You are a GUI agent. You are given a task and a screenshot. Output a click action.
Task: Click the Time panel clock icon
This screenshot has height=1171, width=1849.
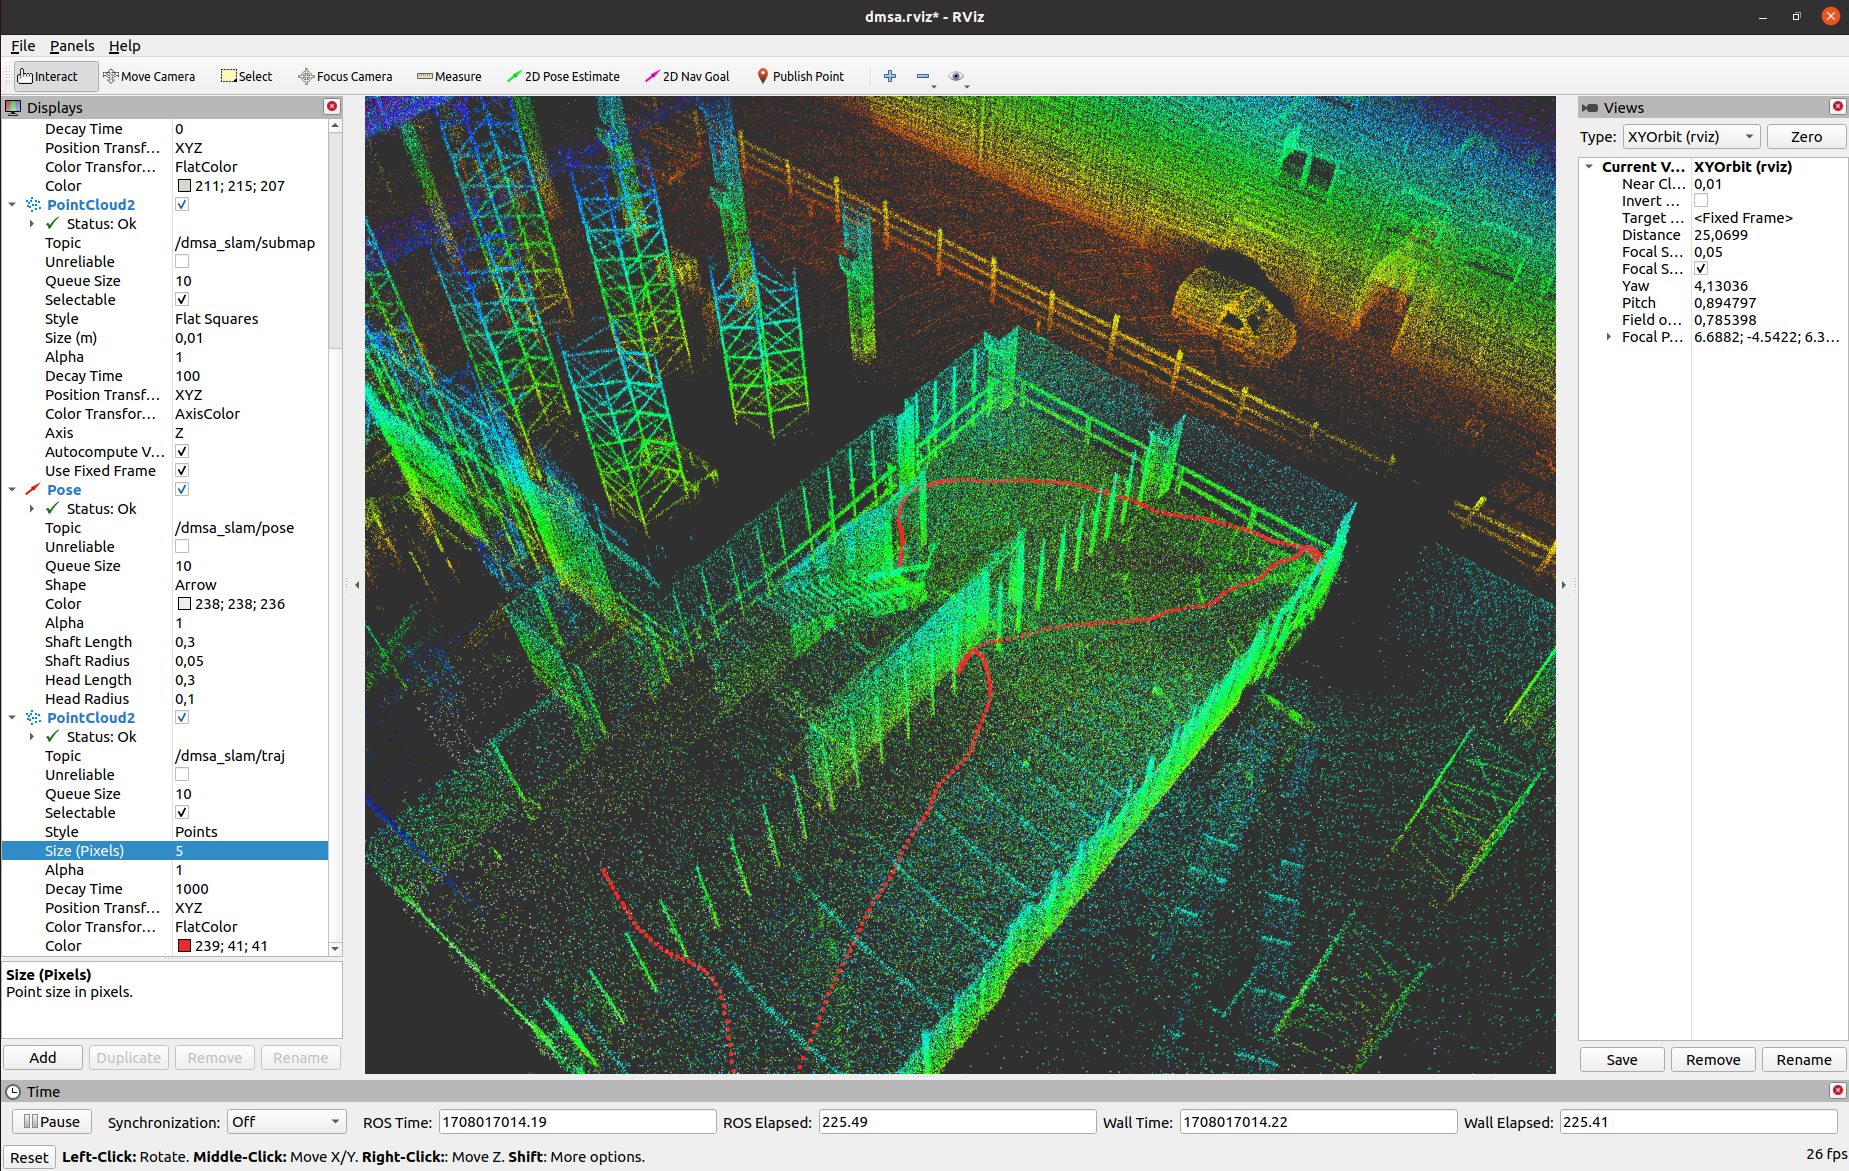(13, 1091)
